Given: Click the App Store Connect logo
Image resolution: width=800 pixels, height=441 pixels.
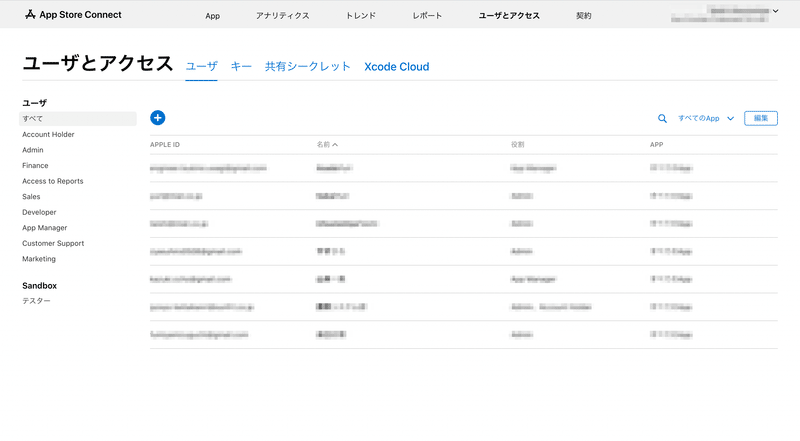Looking at the screenshot, I should click(73, 15).
